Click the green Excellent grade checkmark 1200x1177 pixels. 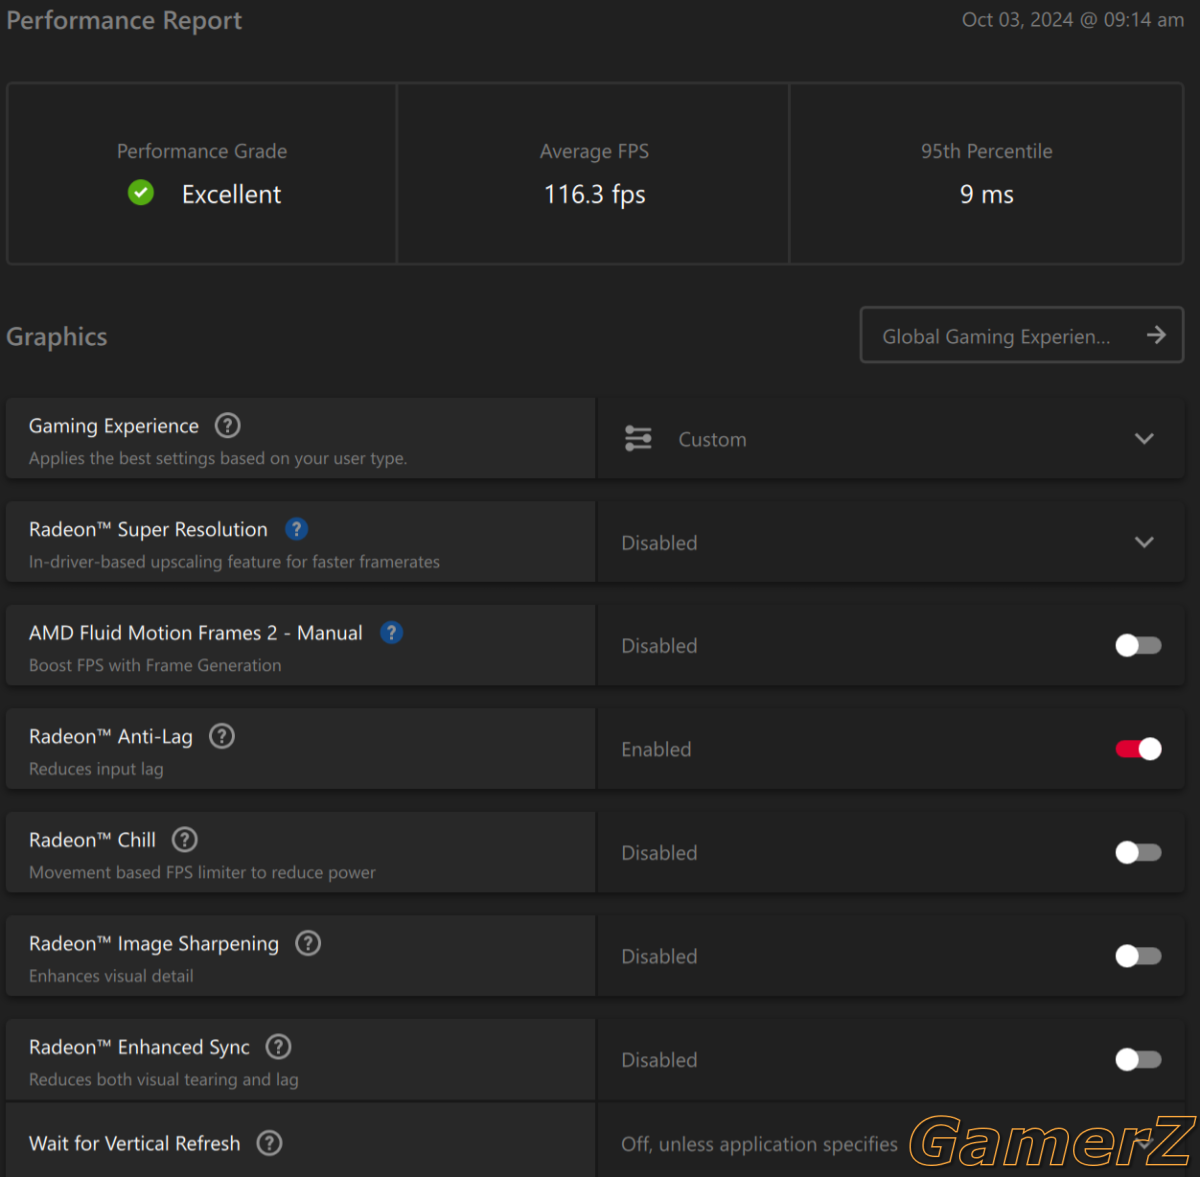pos(141,193)
